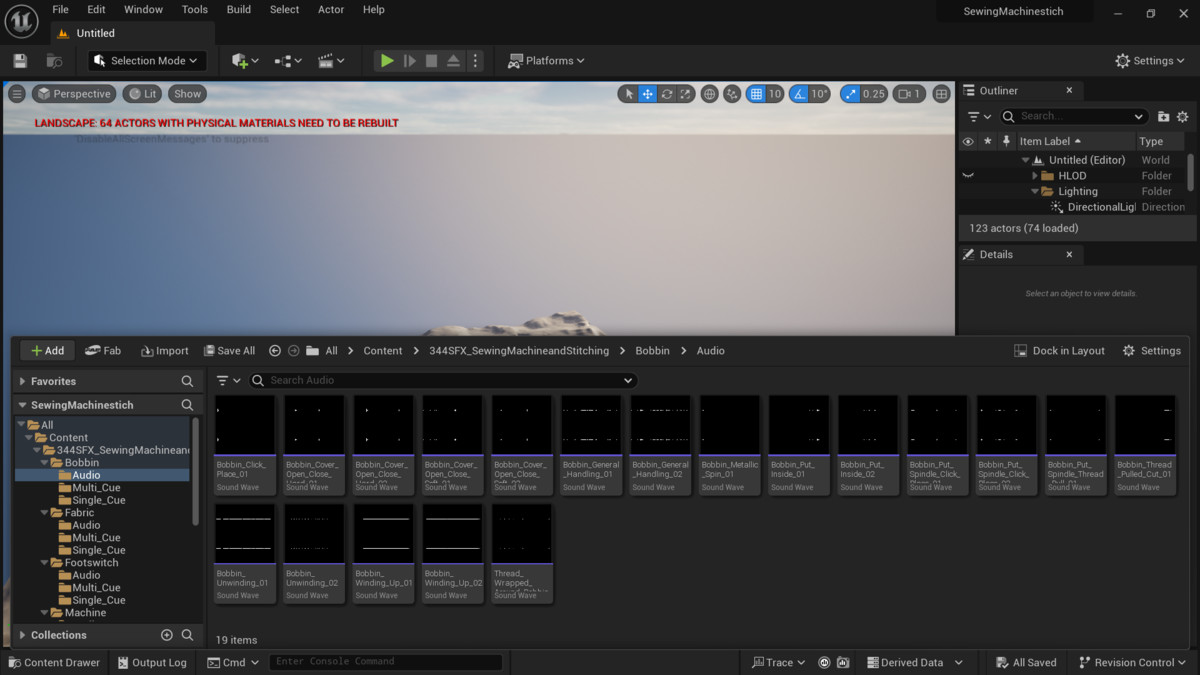Open the Platforms dropdown
This screenshot has height=675, width=1200.
click(546, 61)
